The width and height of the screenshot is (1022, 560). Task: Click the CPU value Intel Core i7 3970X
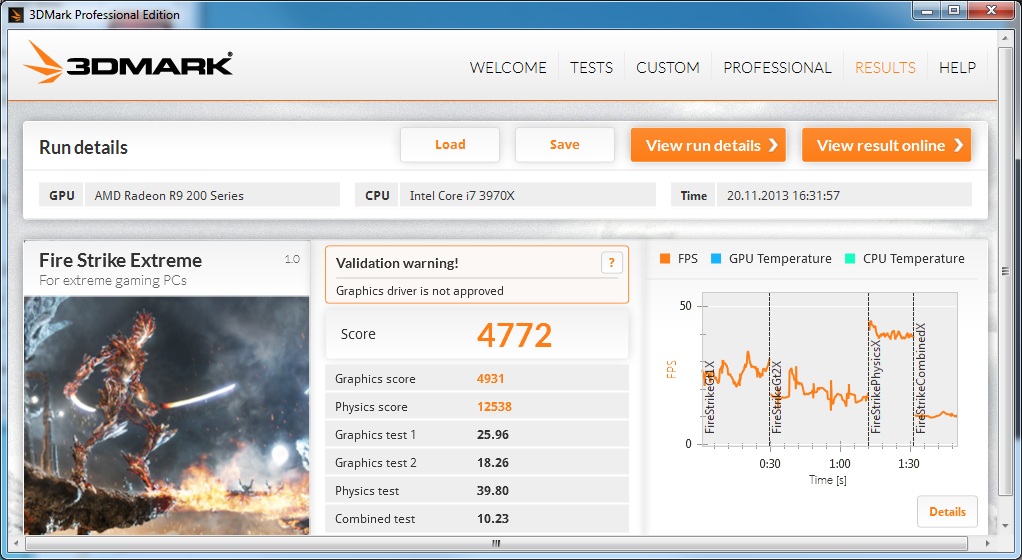528,195
